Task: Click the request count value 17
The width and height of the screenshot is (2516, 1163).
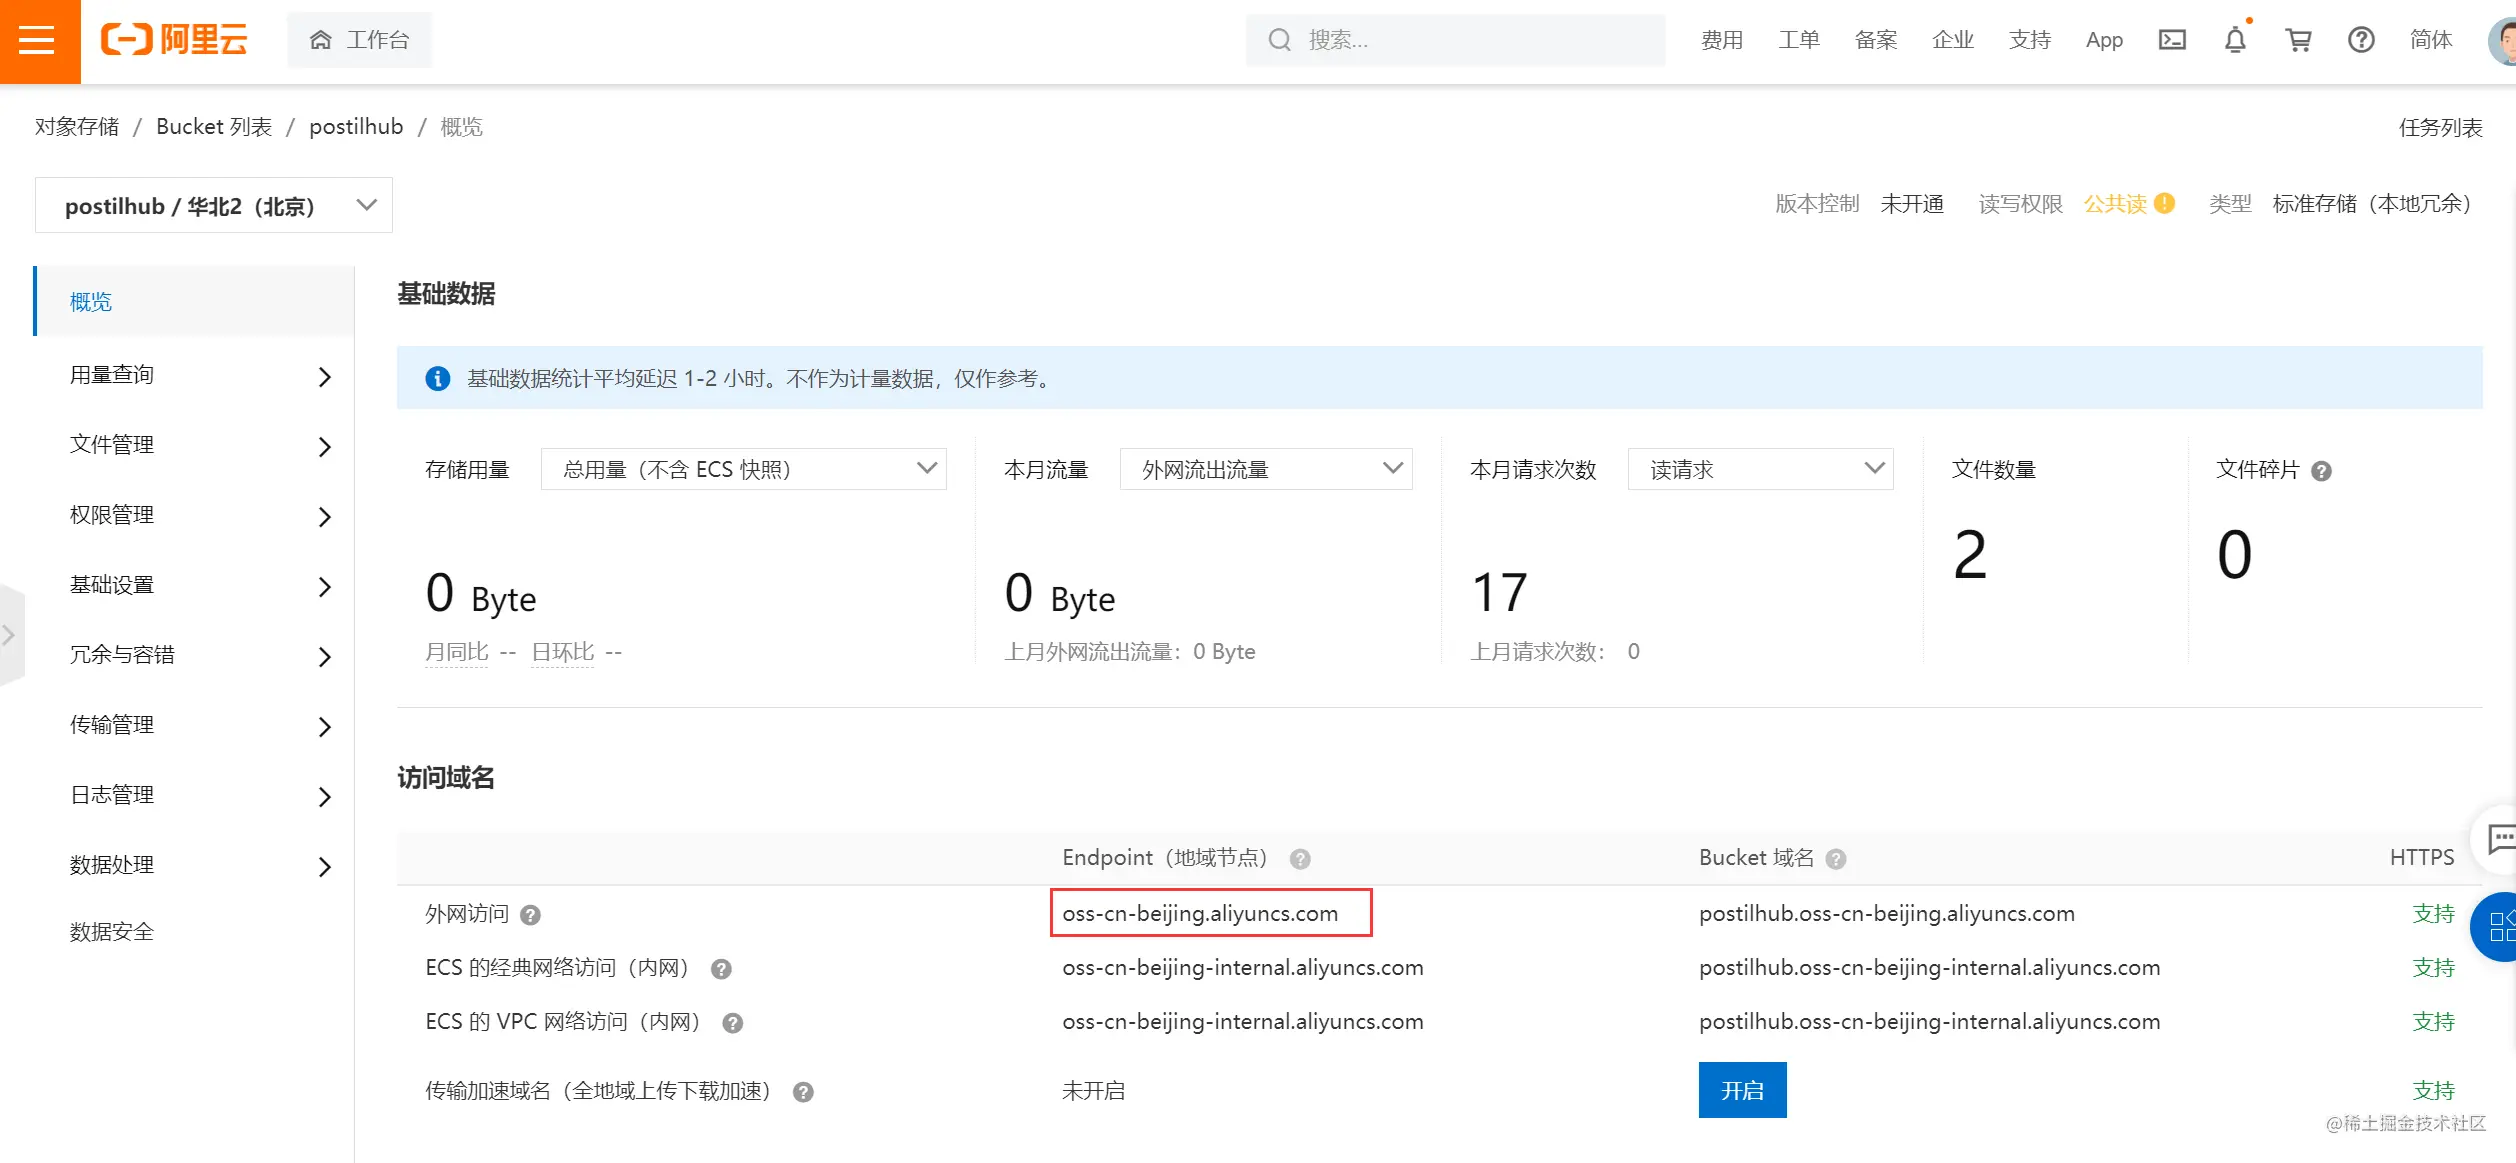Action: [1499, 592]
